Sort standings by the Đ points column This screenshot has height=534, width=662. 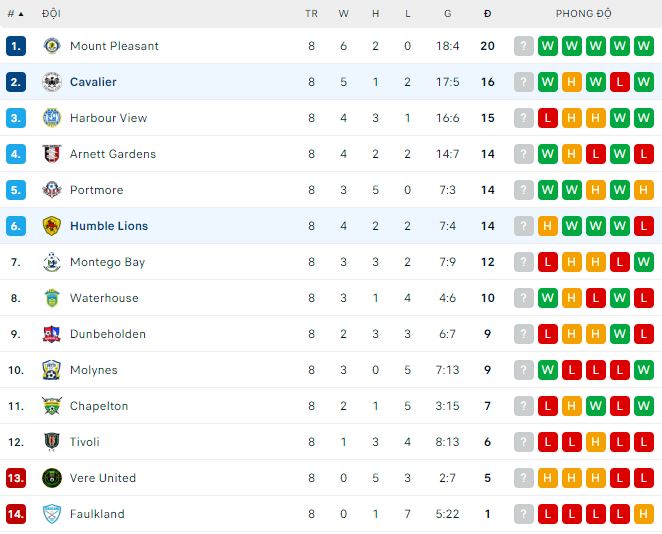(x=487, y=14)
